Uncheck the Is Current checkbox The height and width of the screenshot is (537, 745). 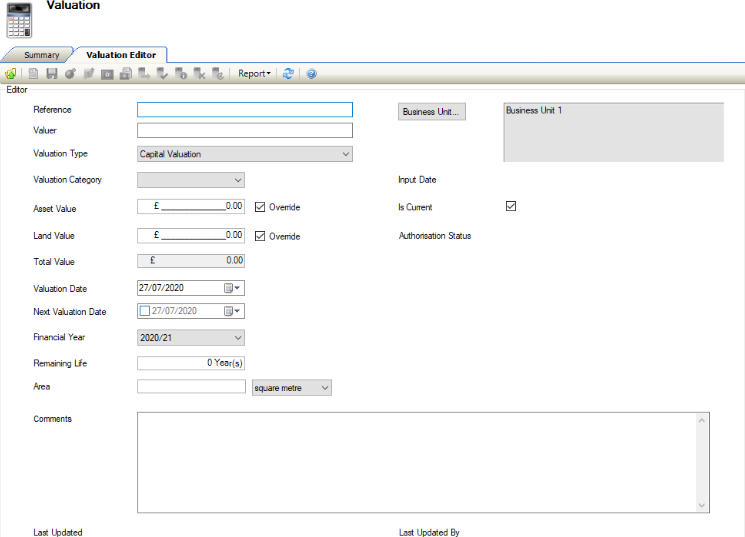coord(511,207)
